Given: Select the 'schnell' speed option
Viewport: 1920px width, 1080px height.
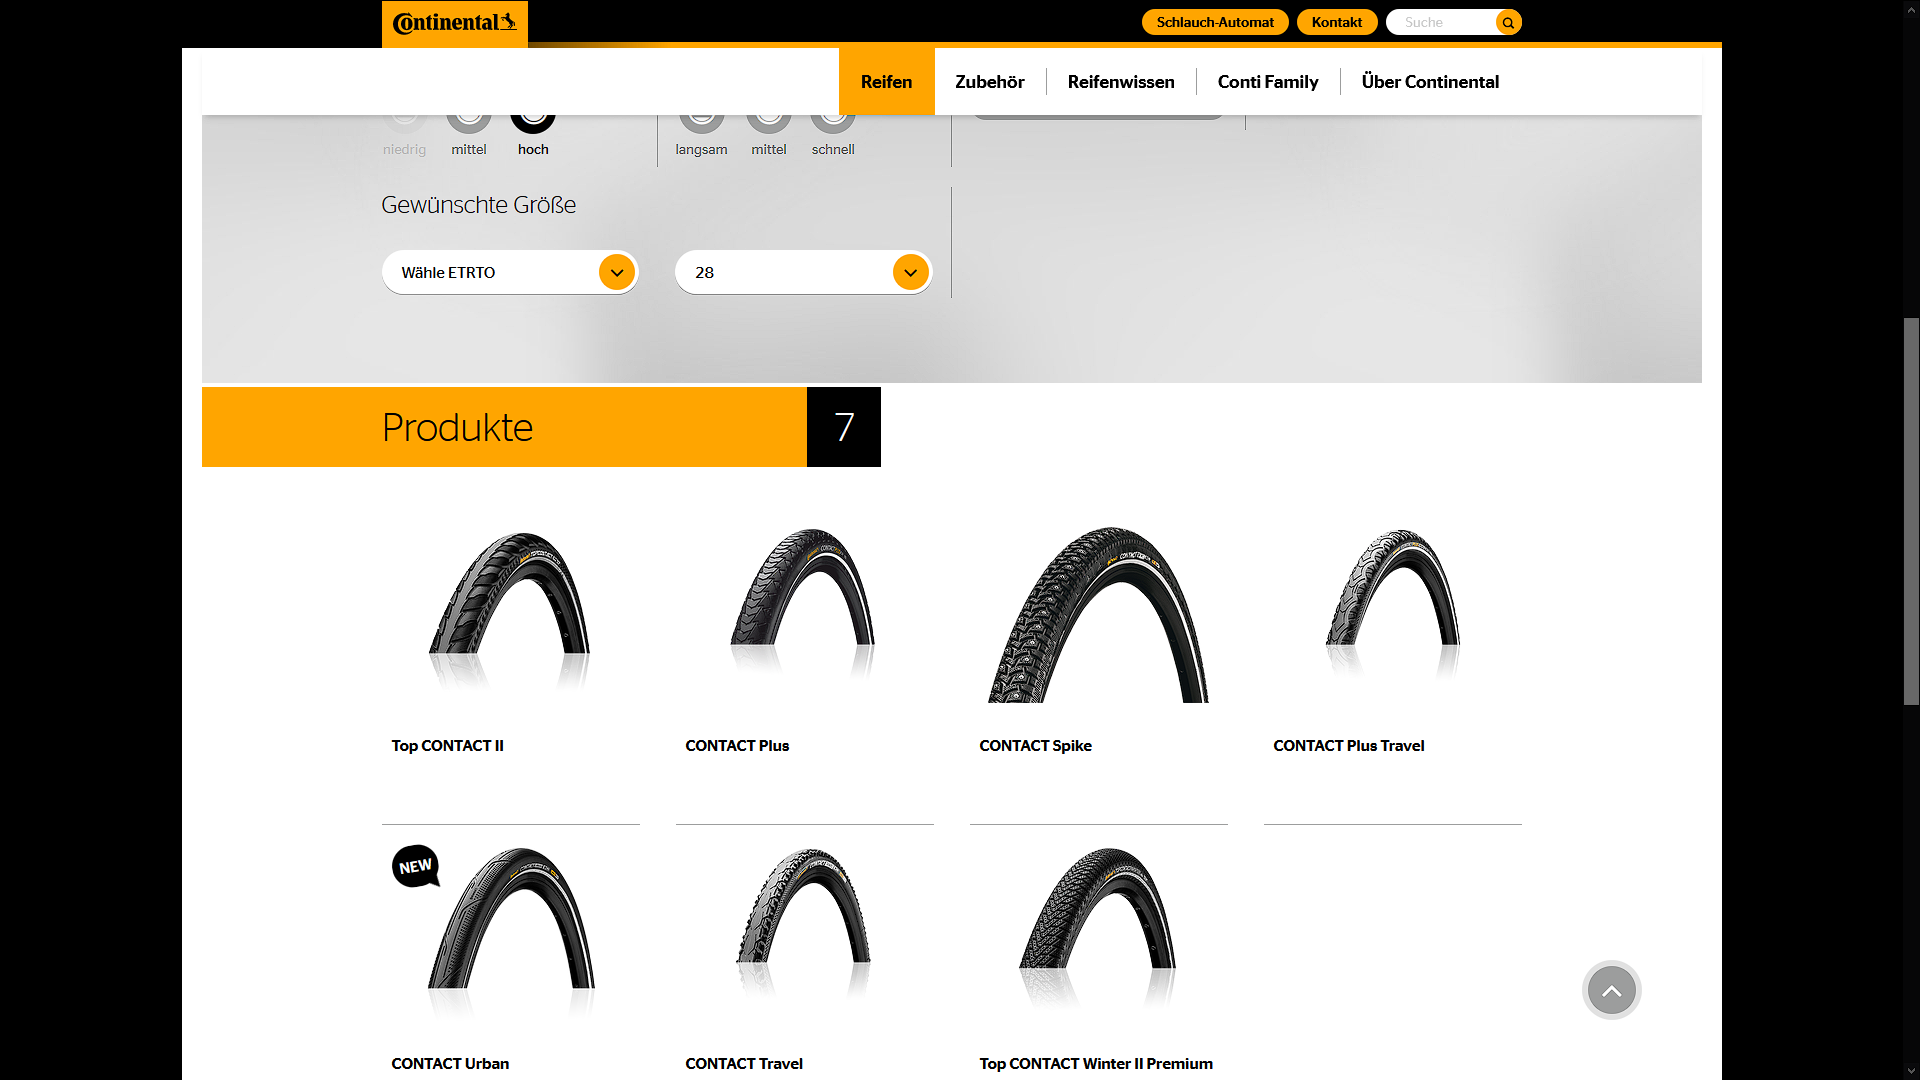Looking at the screenshot, I should 833,135.
